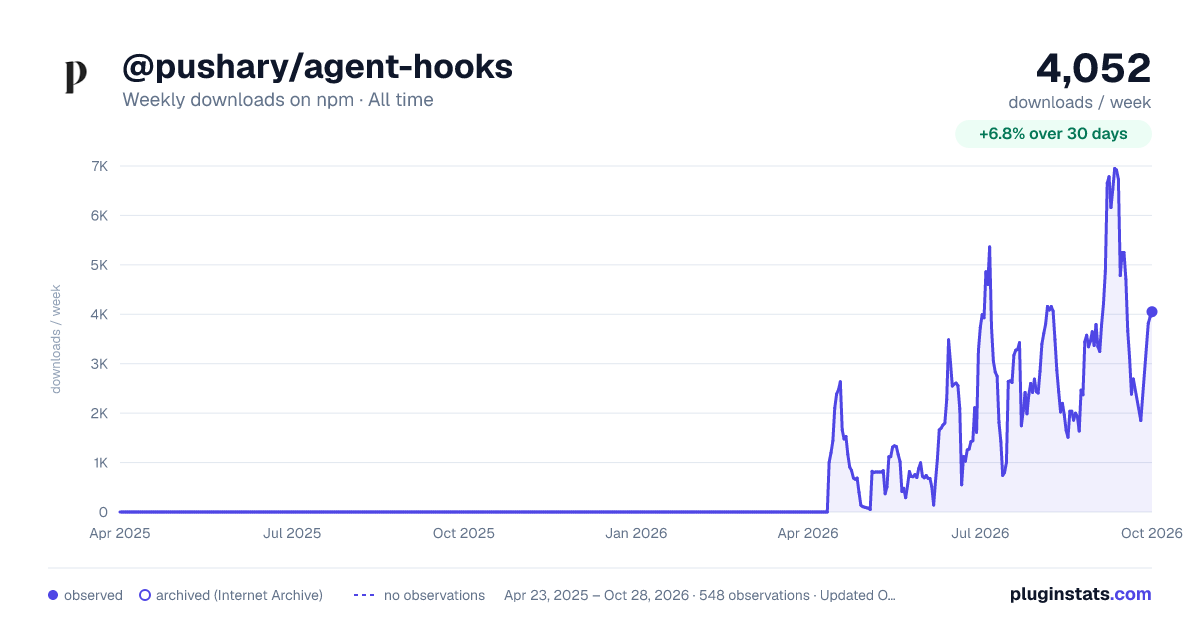Viewport: 1200px width, 630px height.
Task: Click the Oct 2026 x-axis label
Action: point(1152,533)
